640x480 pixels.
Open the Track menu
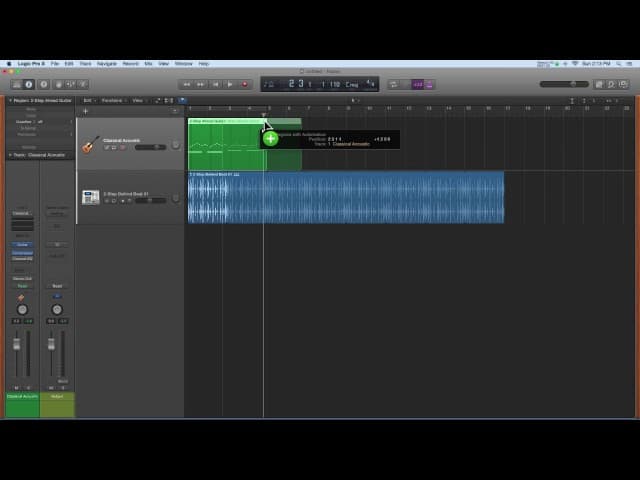point(85,64)
